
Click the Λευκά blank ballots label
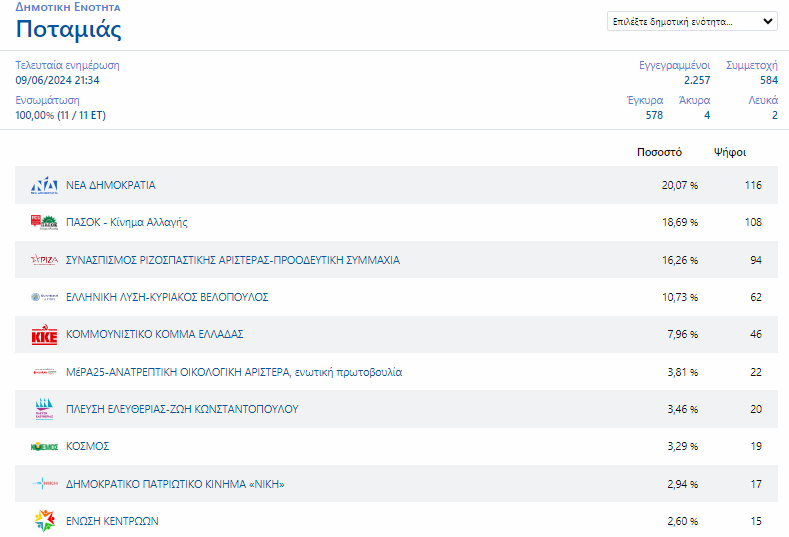[x=763, y=100]
